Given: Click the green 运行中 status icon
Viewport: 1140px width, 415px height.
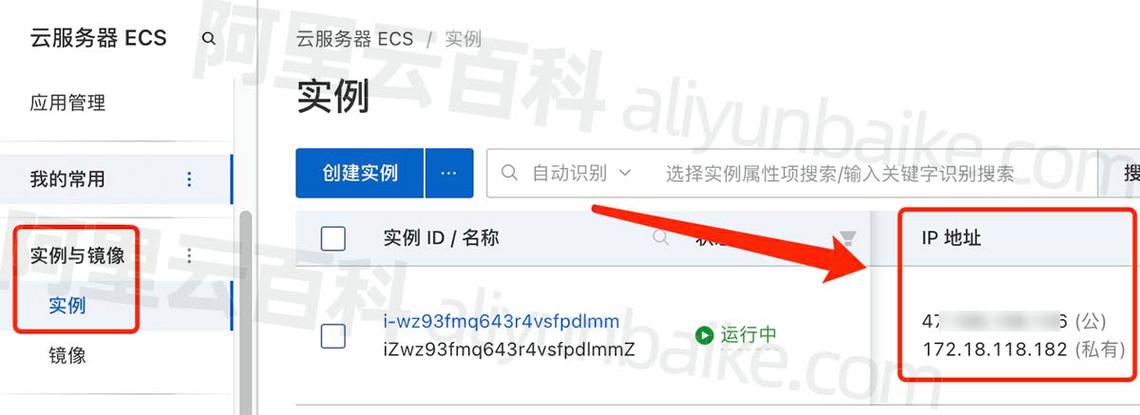Looking at the screenshot, I should click(x=704, y=335).
